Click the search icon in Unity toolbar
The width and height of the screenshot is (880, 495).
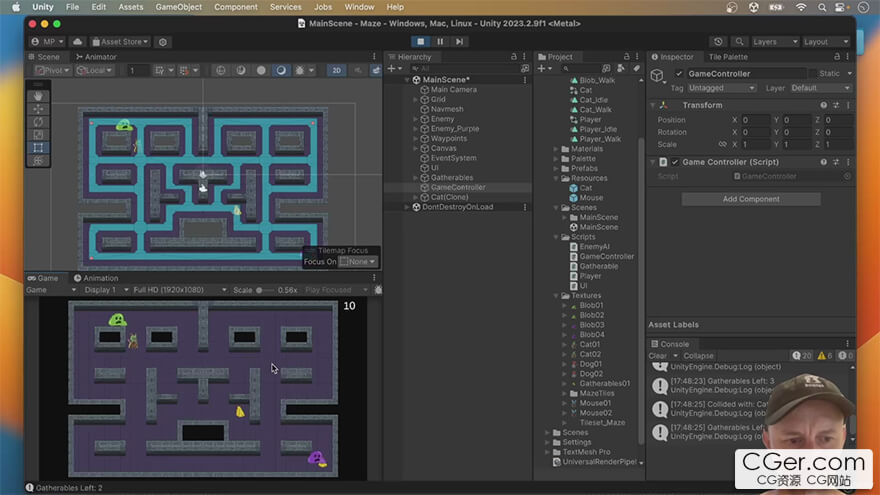[739, 42]
